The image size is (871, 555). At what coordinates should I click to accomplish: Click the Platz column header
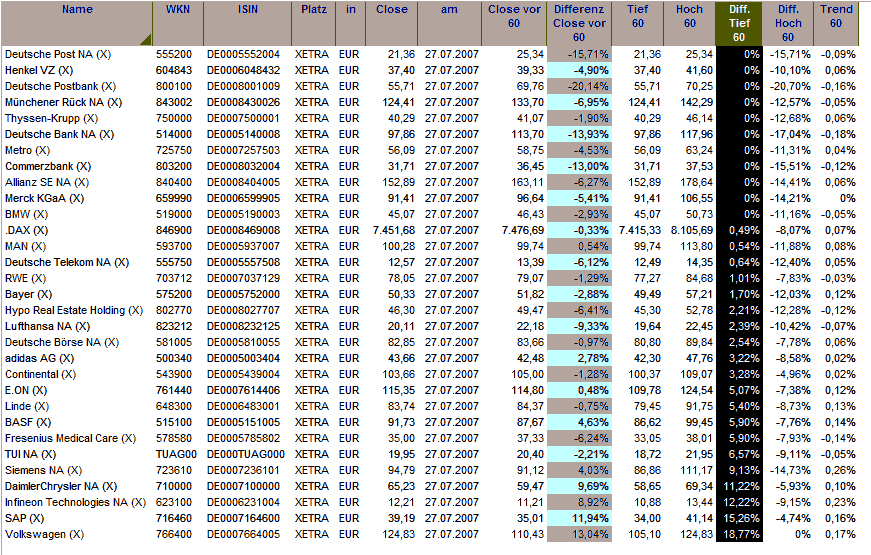point(314,23)
